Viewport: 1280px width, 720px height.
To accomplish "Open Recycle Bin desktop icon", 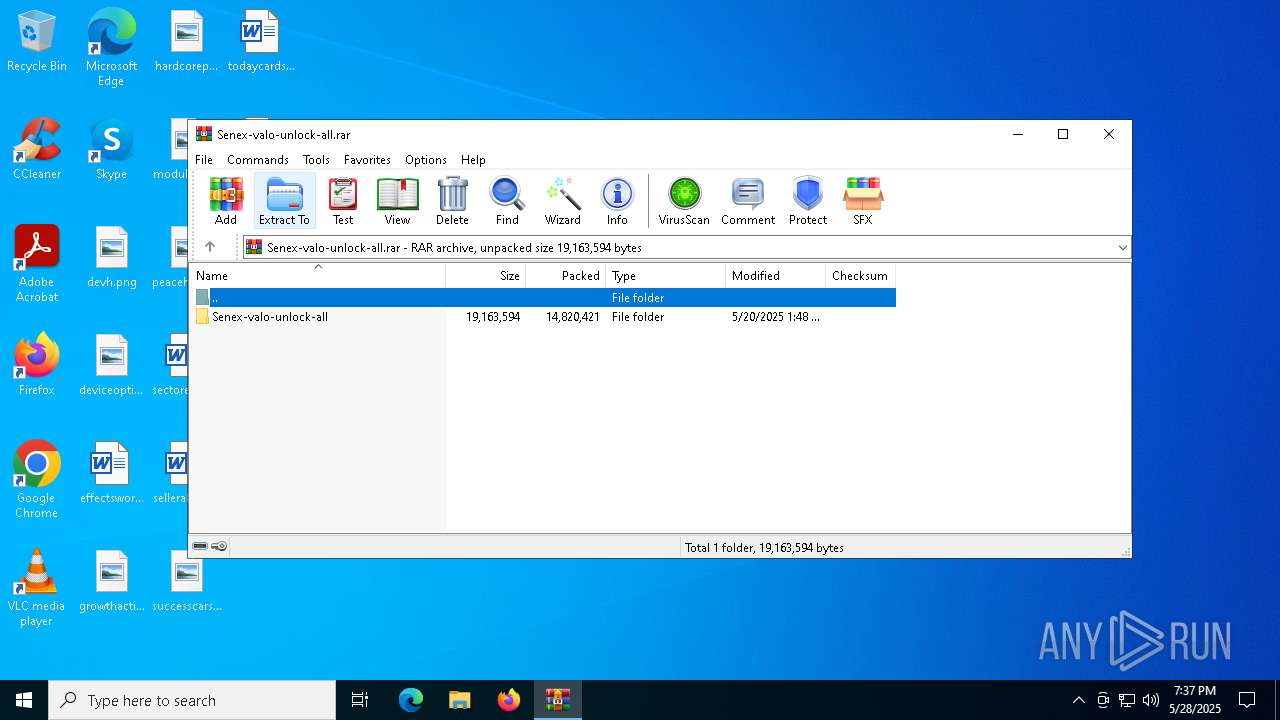I will [x=37, y=42].
